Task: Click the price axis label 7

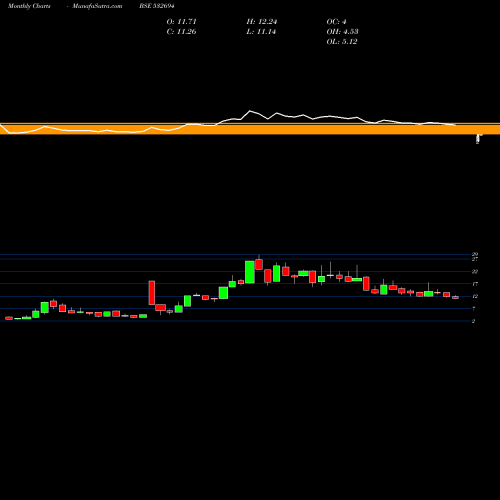Action: 474,309
